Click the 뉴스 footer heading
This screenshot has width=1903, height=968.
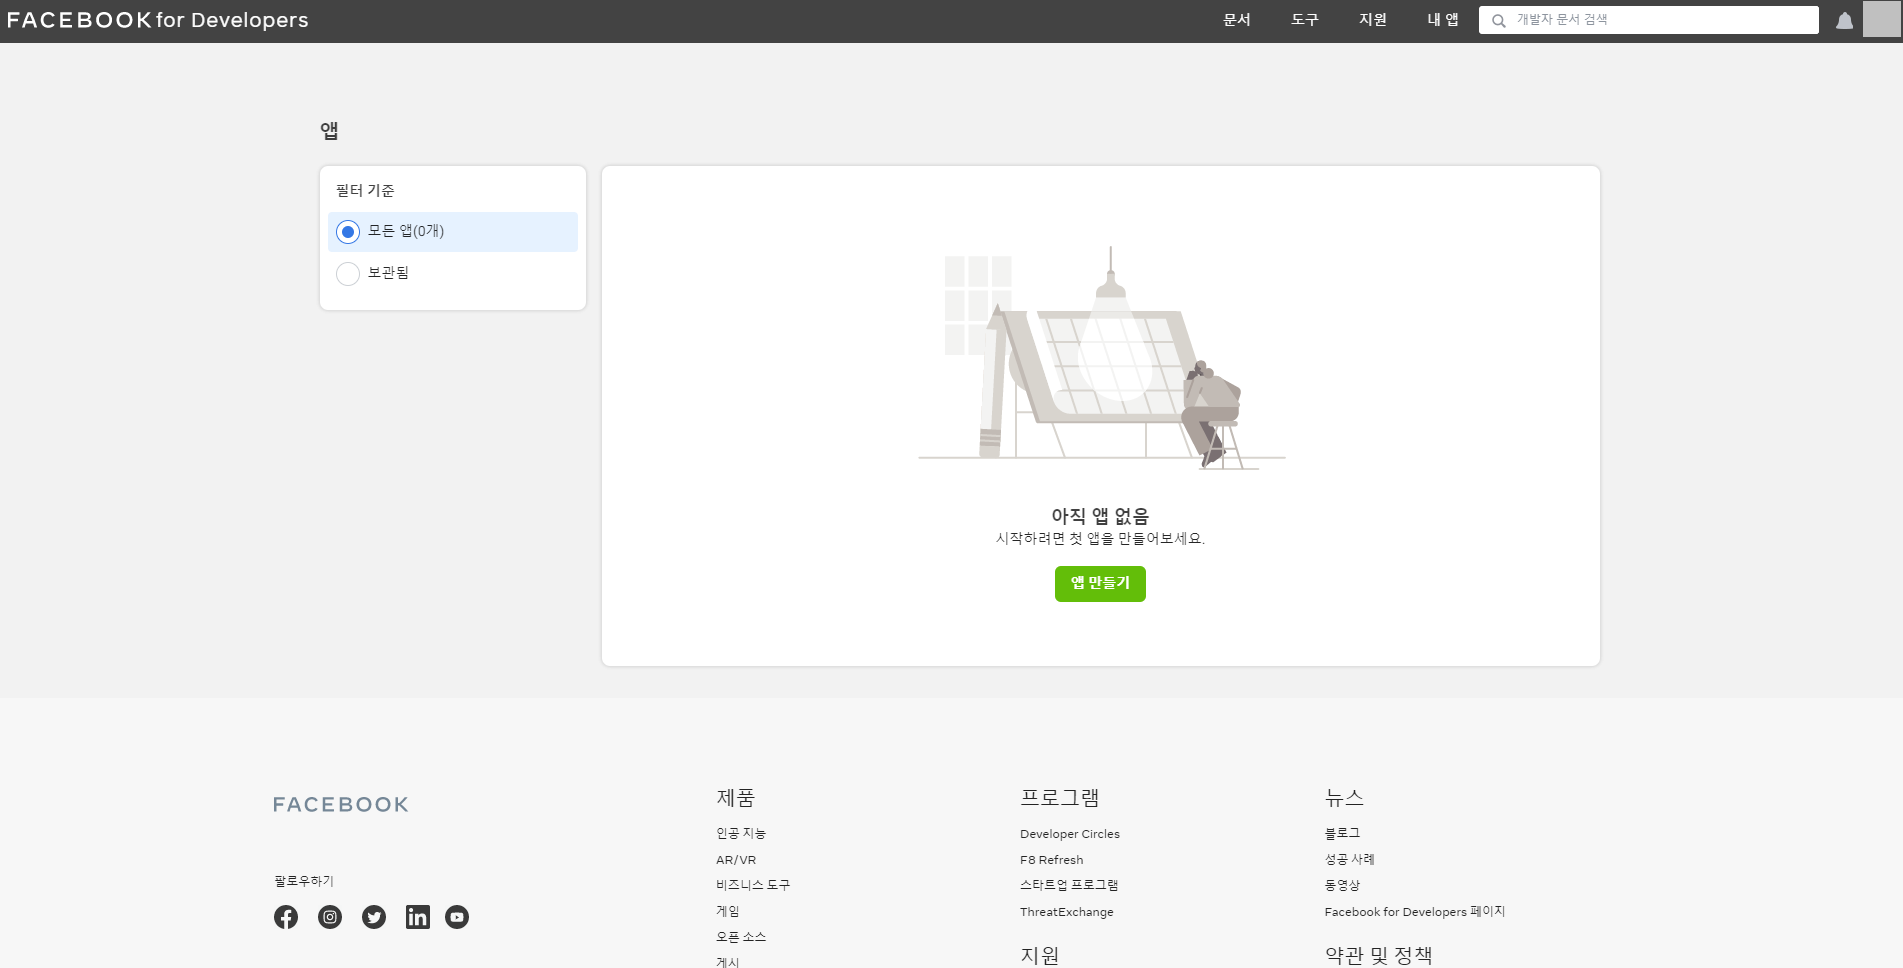click(x=1344, y=798)
